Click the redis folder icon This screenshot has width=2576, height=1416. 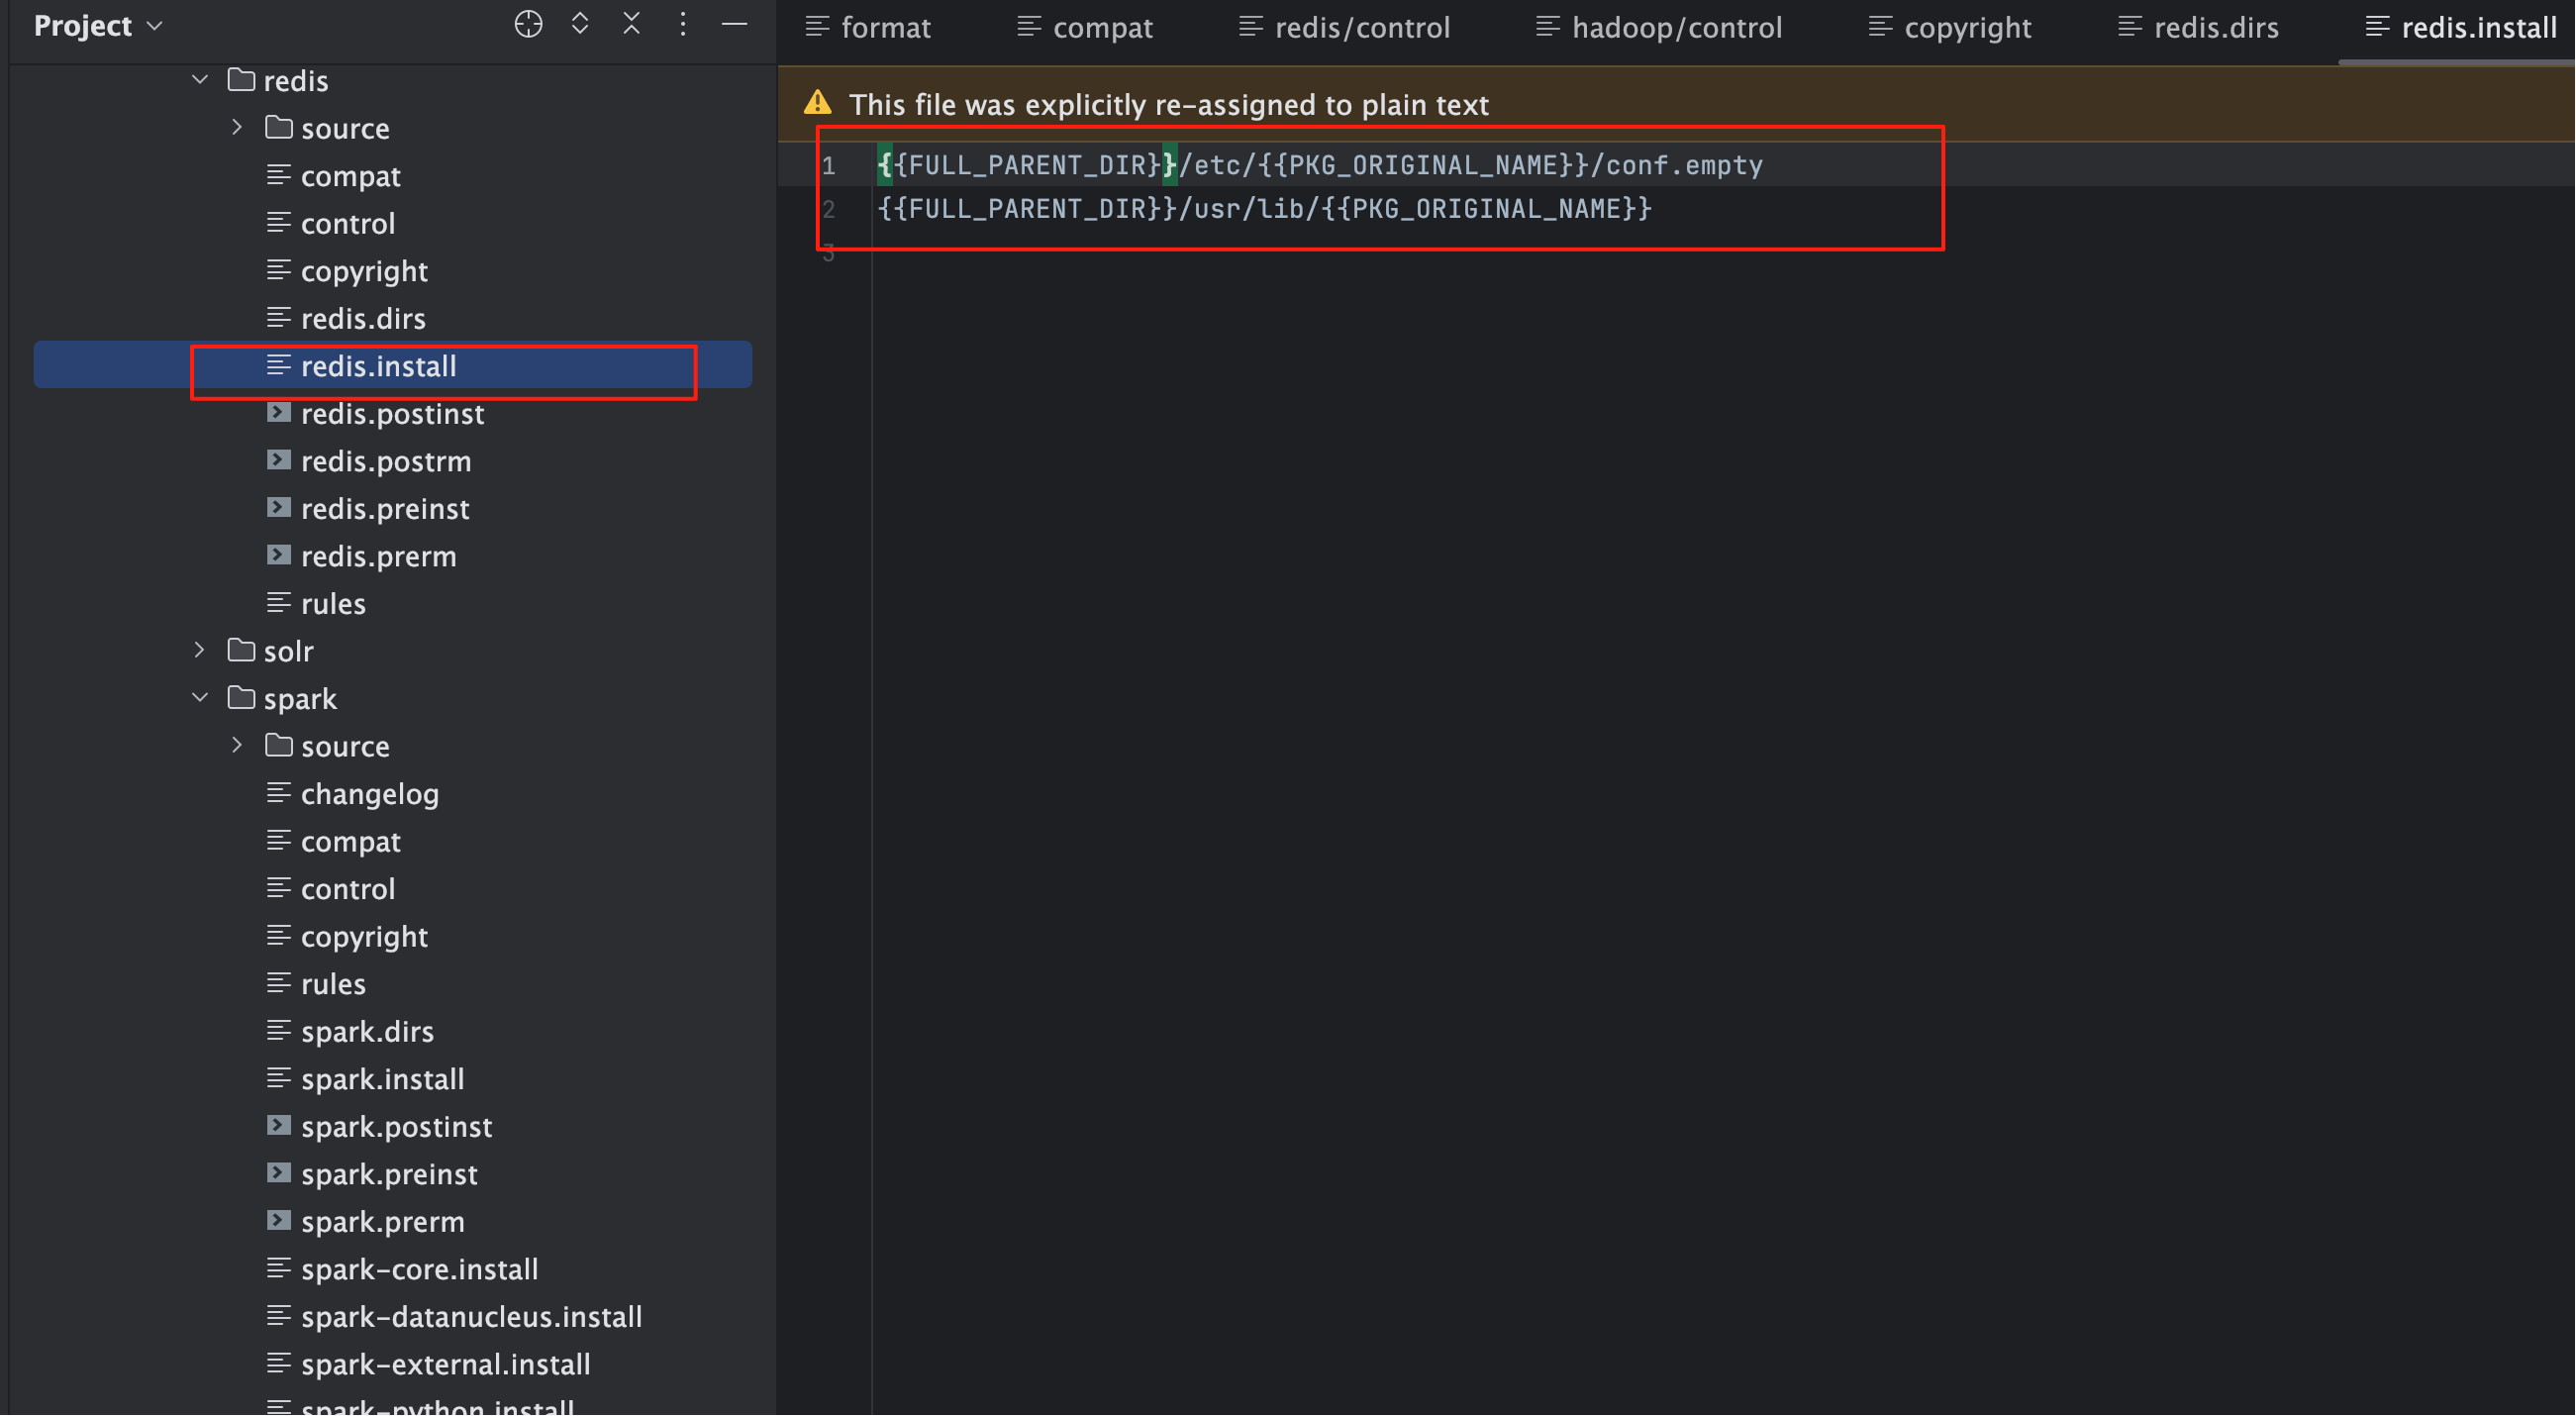(x=241, y=79)
